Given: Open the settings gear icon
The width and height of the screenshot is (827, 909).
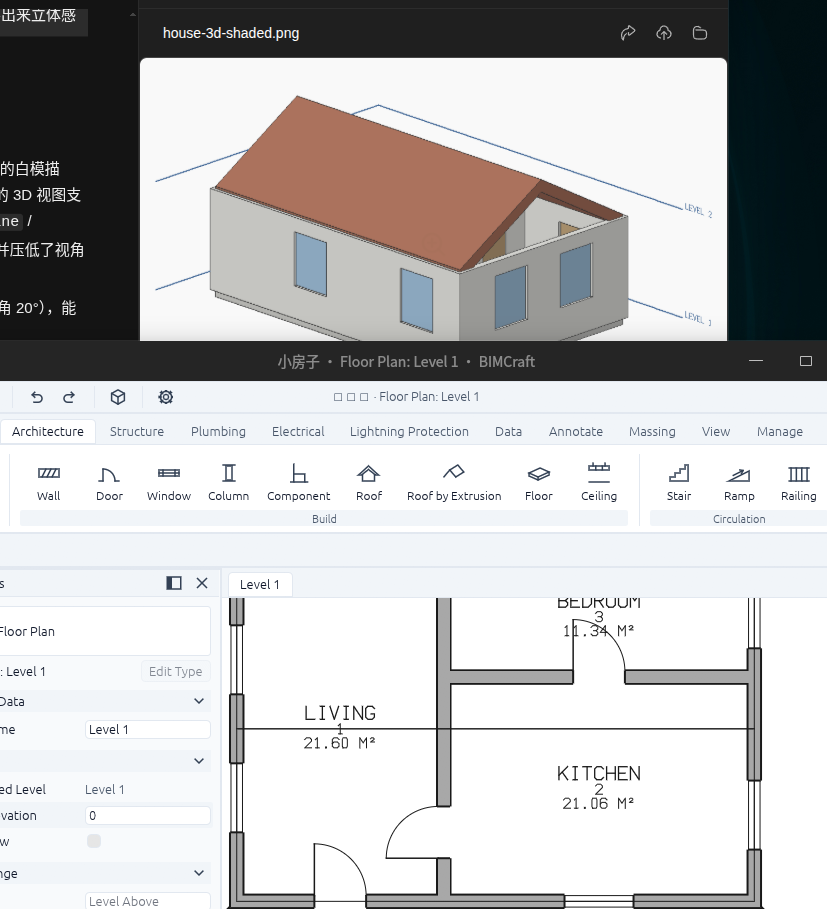Looking at the screenshot, I should pos(166,397).
